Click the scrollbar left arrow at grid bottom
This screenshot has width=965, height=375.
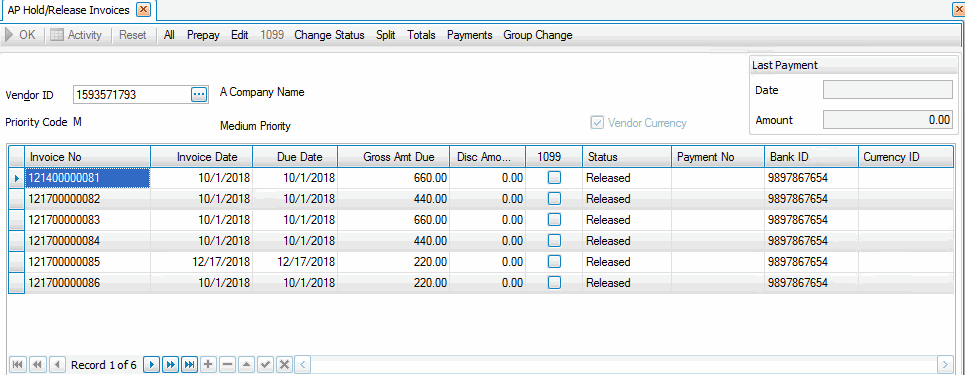pos(302,365)
